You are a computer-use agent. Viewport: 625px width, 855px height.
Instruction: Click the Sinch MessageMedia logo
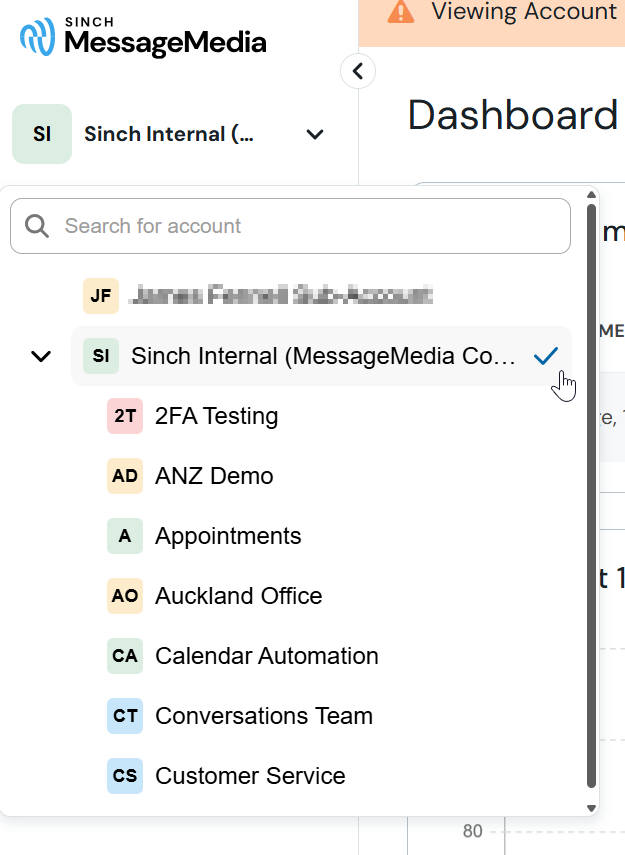point(143,37)
